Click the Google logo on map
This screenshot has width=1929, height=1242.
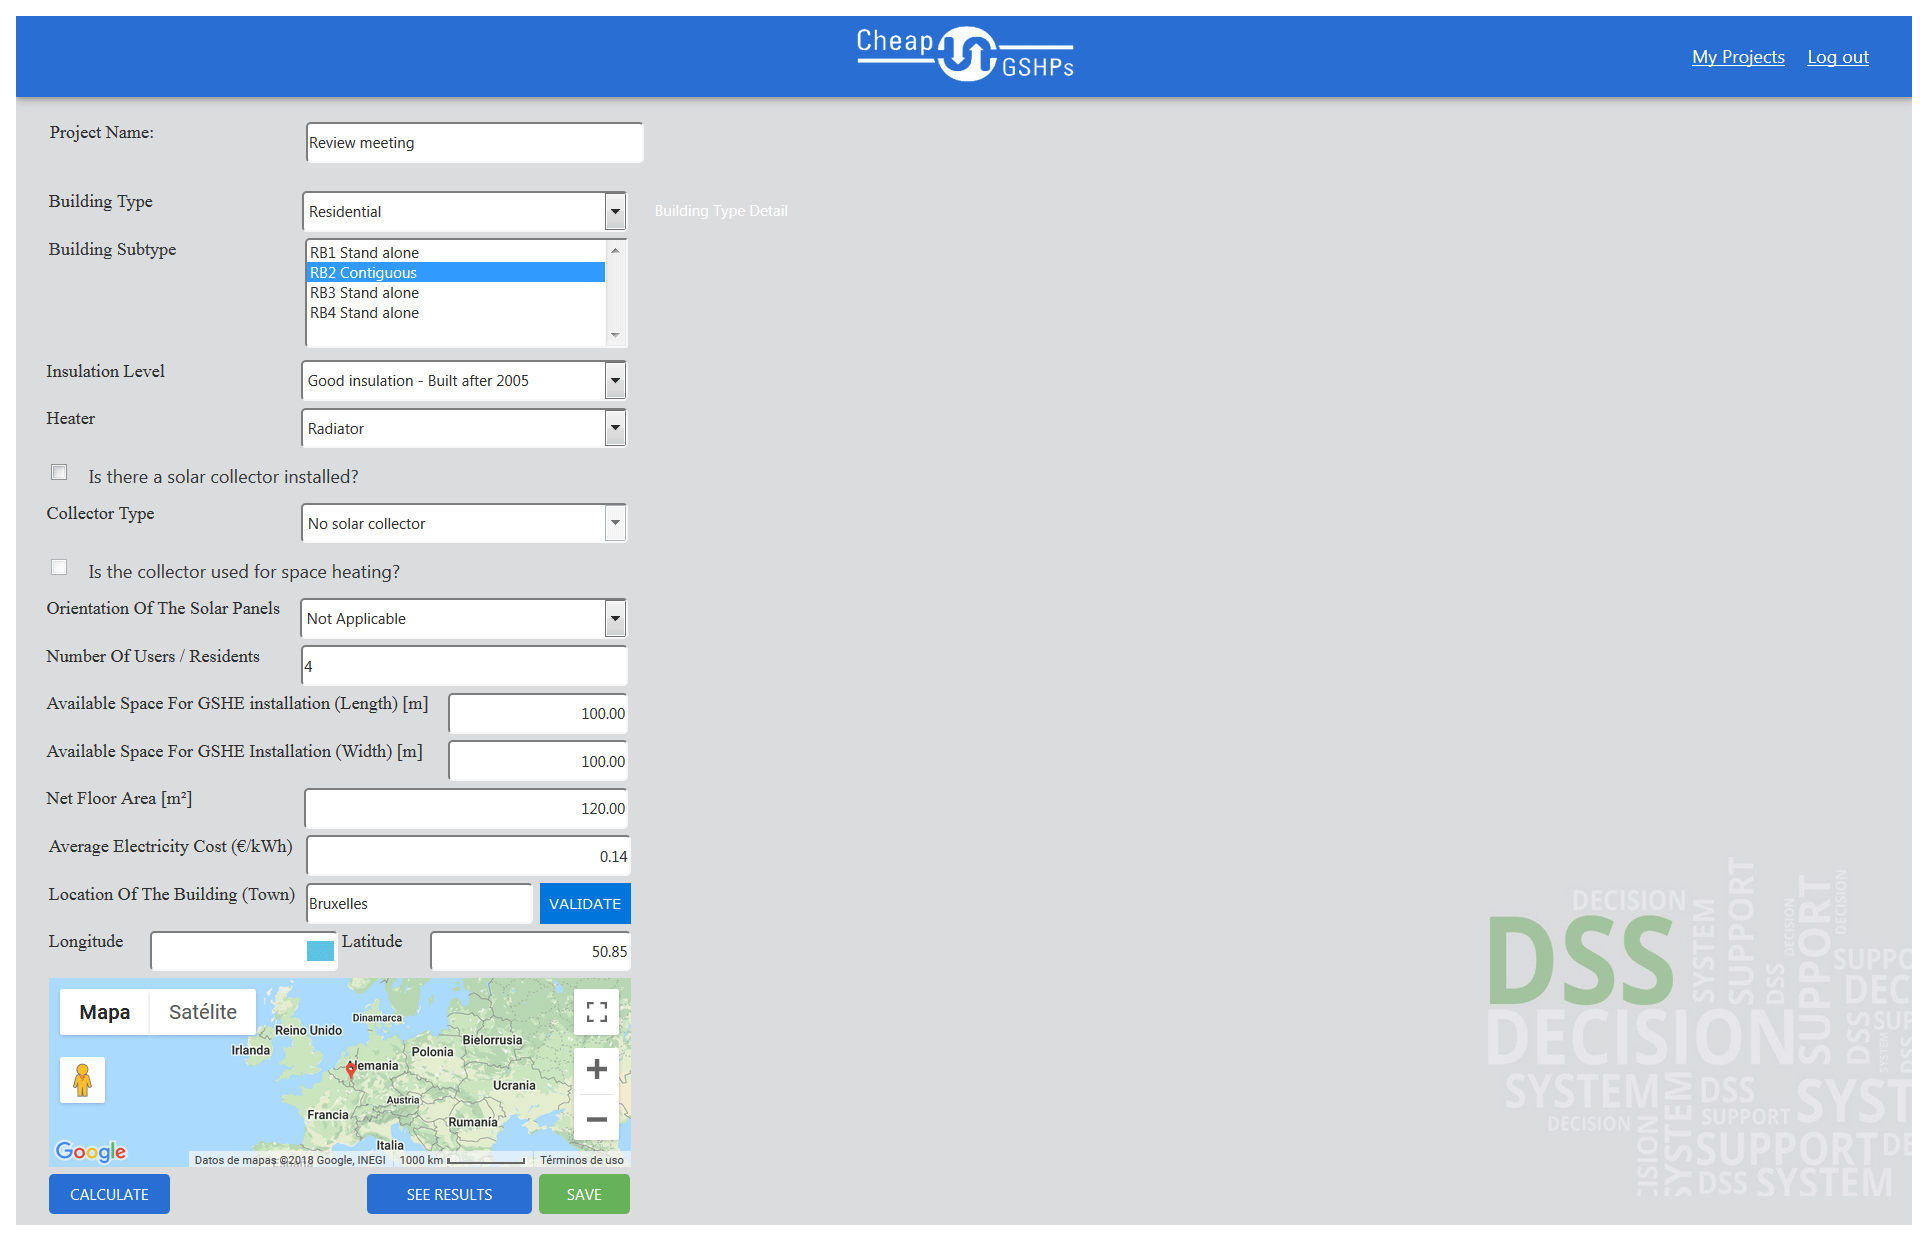(91, 1151)
